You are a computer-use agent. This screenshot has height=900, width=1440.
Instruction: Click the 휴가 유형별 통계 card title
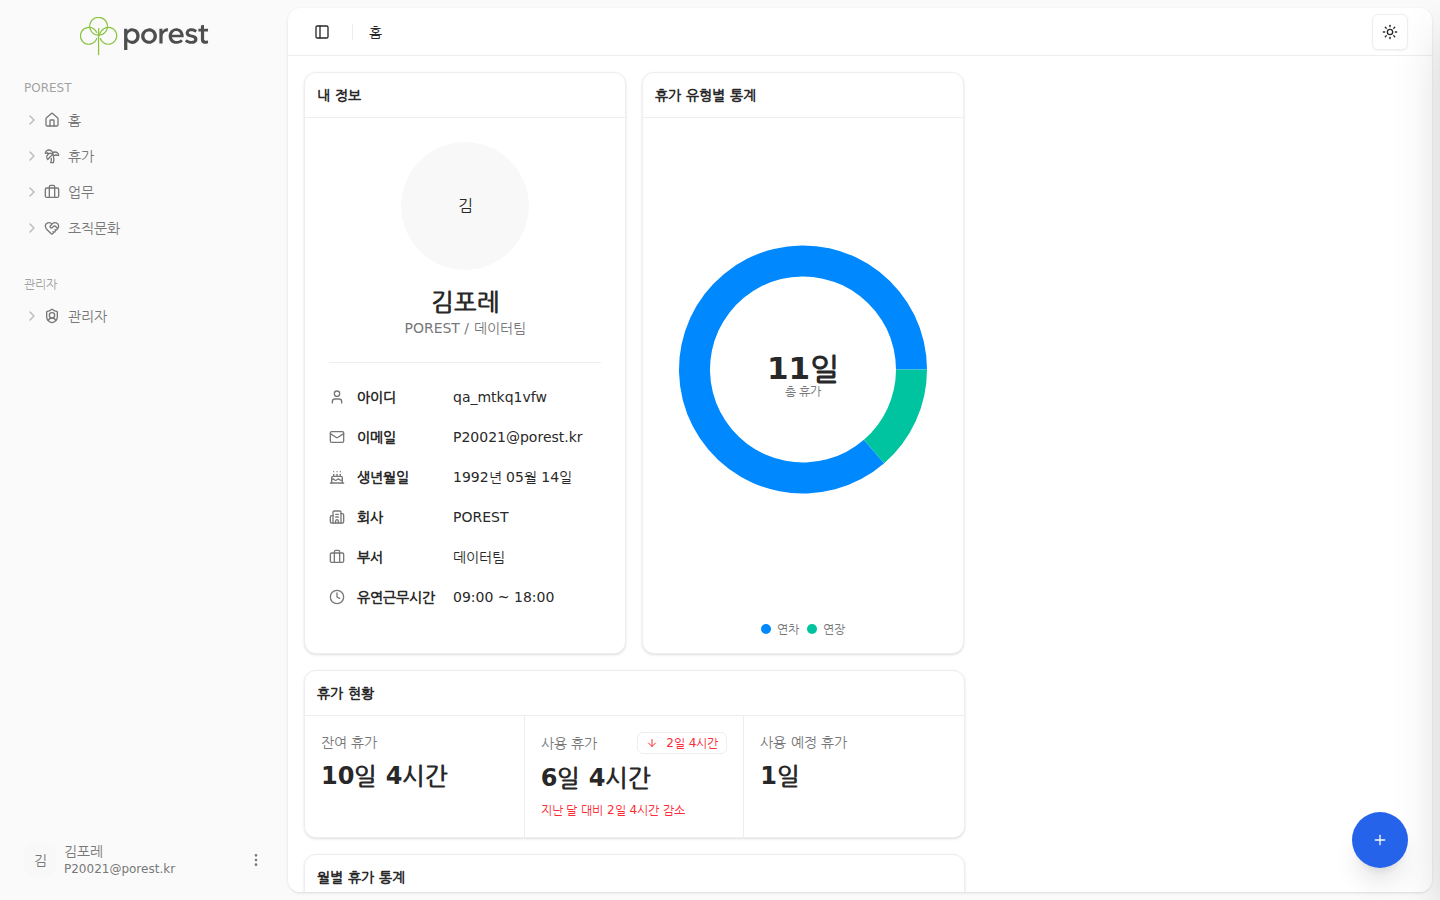click(705, 95)
